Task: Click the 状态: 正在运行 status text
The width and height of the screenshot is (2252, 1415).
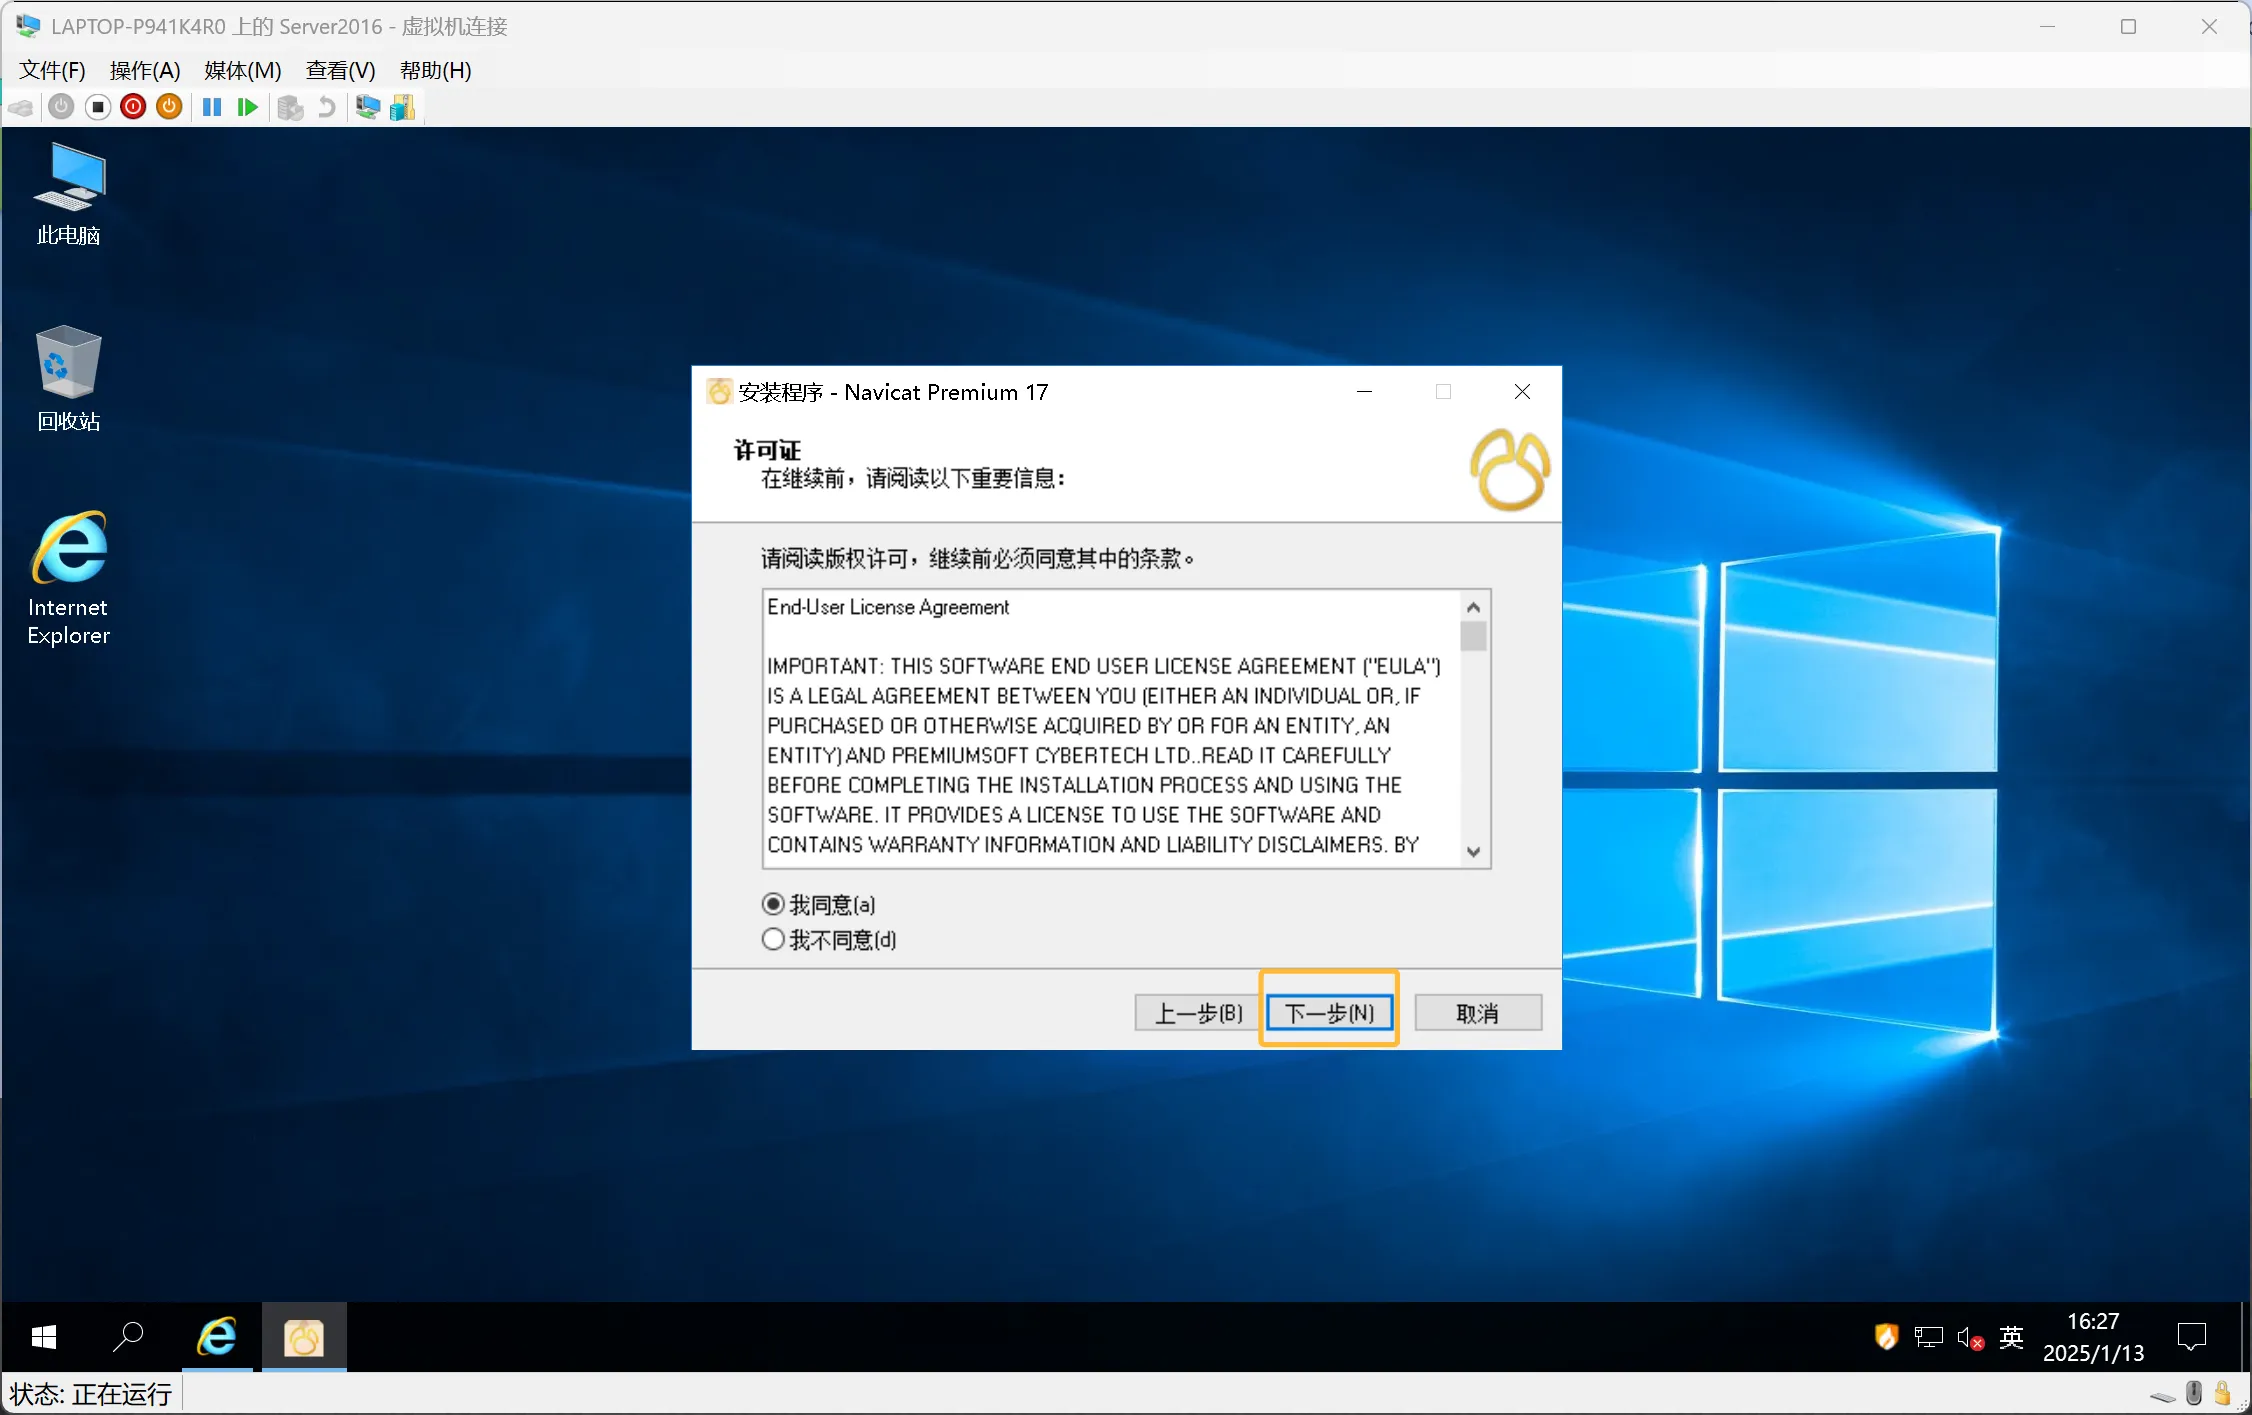Action: tap(91, 1394)
